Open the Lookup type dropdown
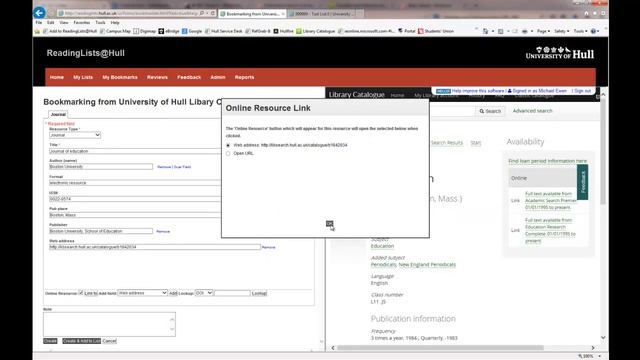640x360 pixels. (x=204, y=293)
